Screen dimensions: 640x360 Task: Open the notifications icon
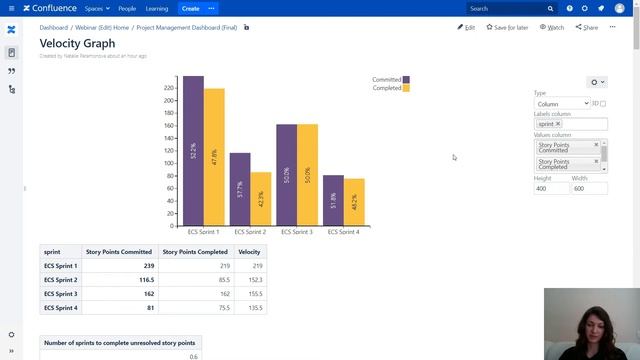[601, 8]
